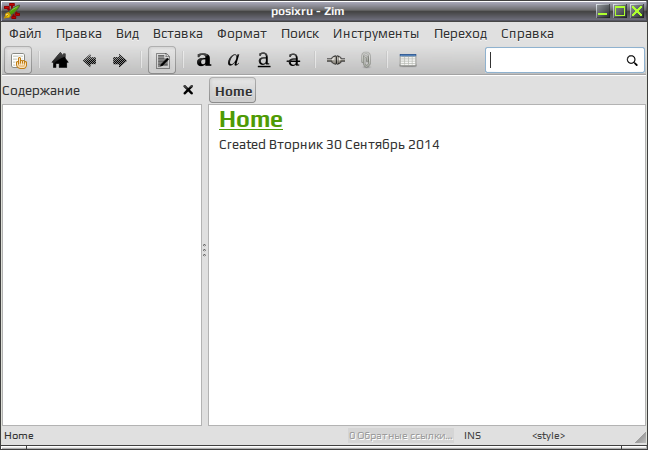The image size is (648, 450).
Task: Maximize the Zim window
Action: (x=619, y=11)
